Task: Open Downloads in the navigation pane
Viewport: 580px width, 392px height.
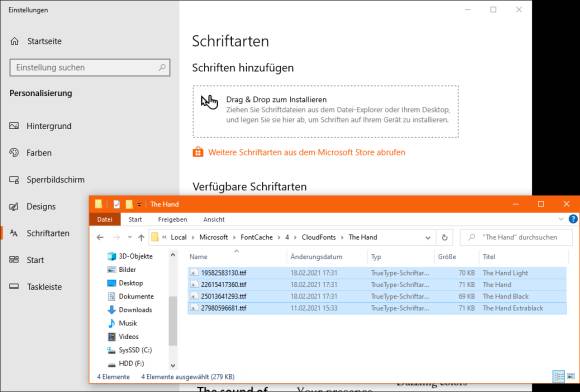Action: click(130, 310)
